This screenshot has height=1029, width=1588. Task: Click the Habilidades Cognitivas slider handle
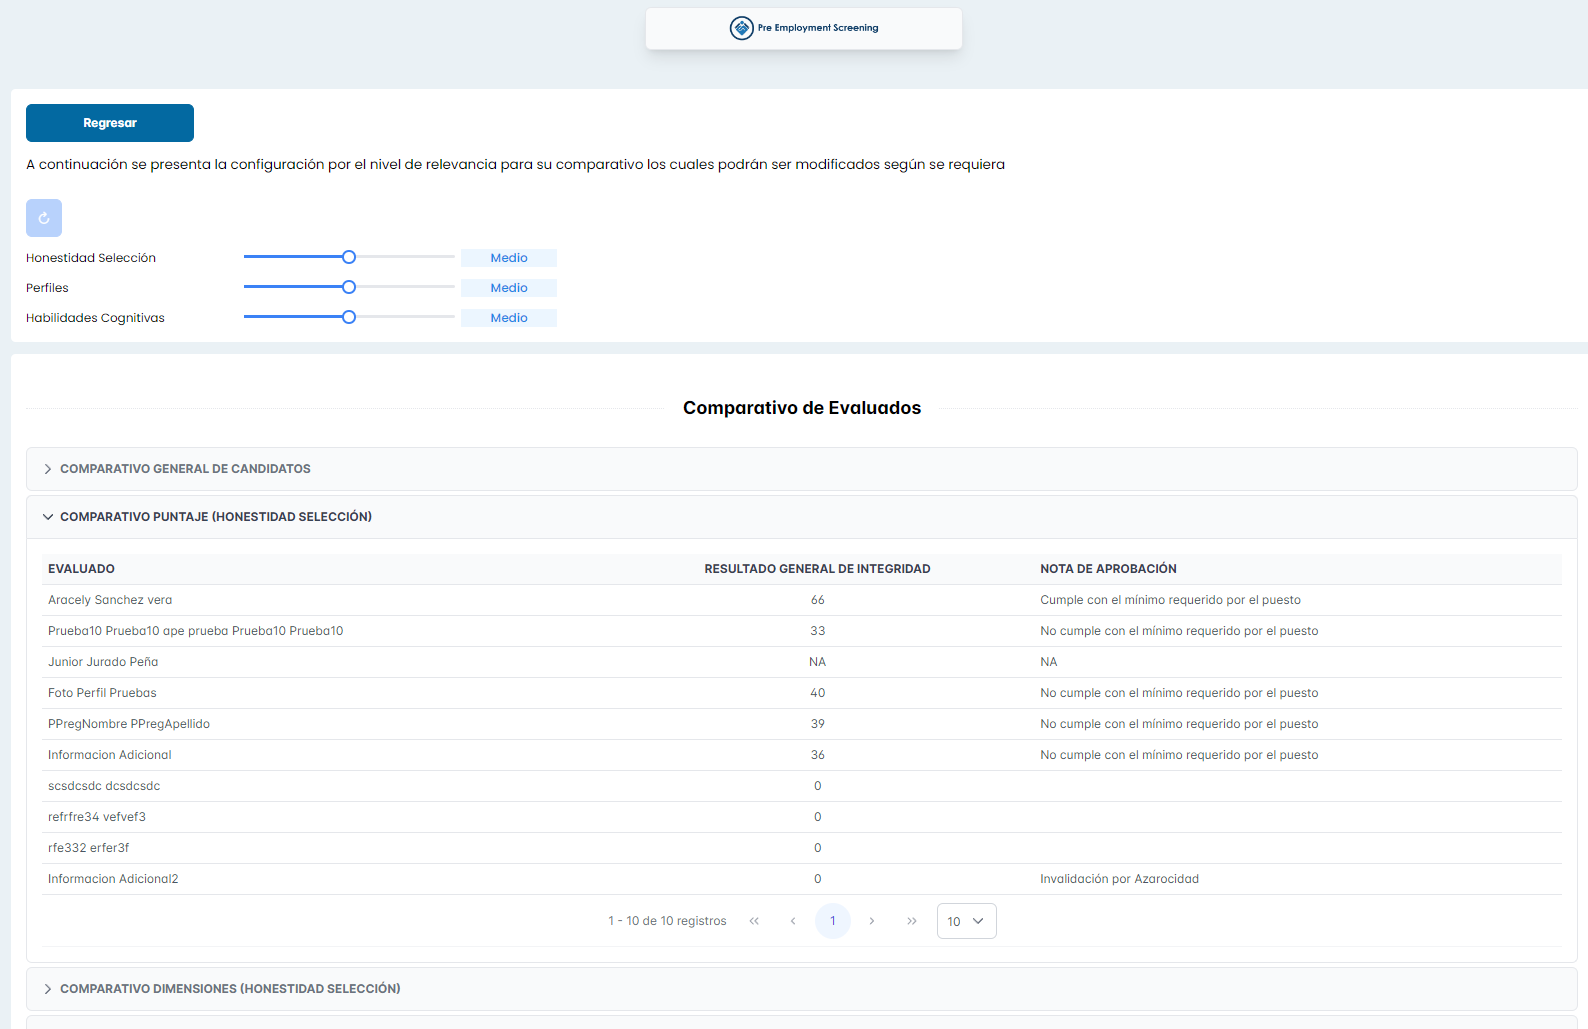pos(349,317)
